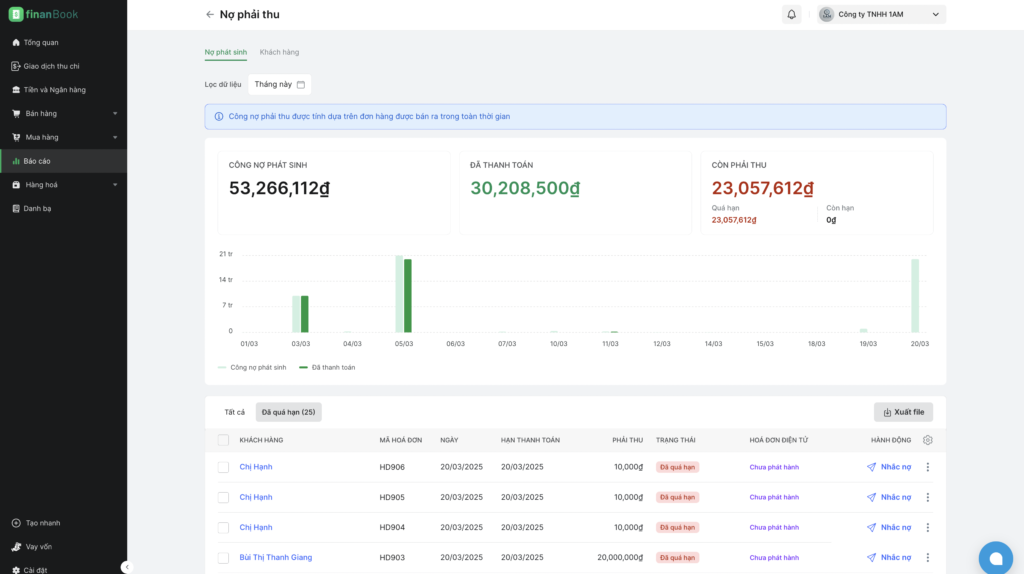Viewport: 1024px width, 574px height.
Task: Switch to the Khách hàng tab
Action: point(280,52)
